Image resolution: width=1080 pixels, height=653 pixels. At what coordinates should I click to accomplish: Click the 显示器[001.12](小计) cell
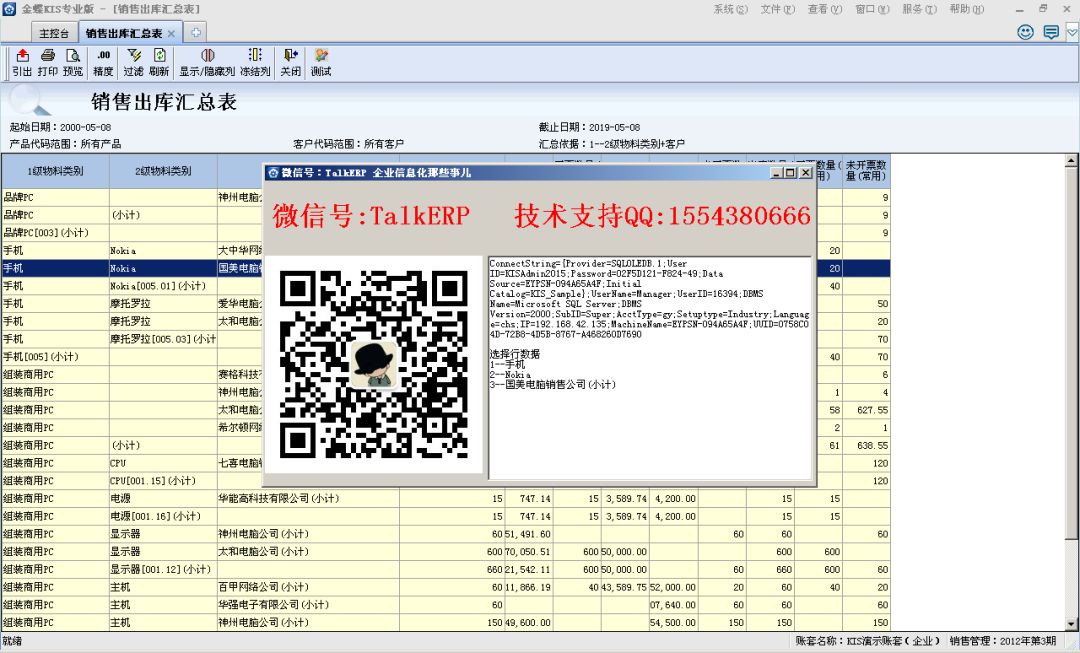pyautogui.click(x=163, y=569)
